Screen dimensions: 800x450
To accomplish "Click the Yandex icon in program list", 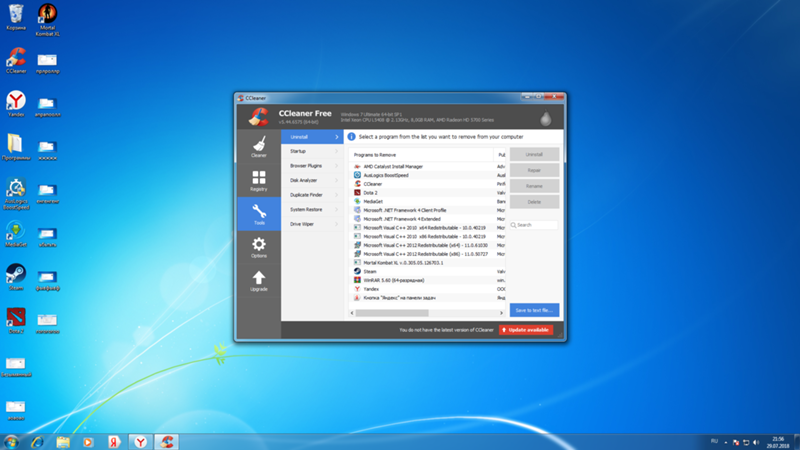I will 357,289.
